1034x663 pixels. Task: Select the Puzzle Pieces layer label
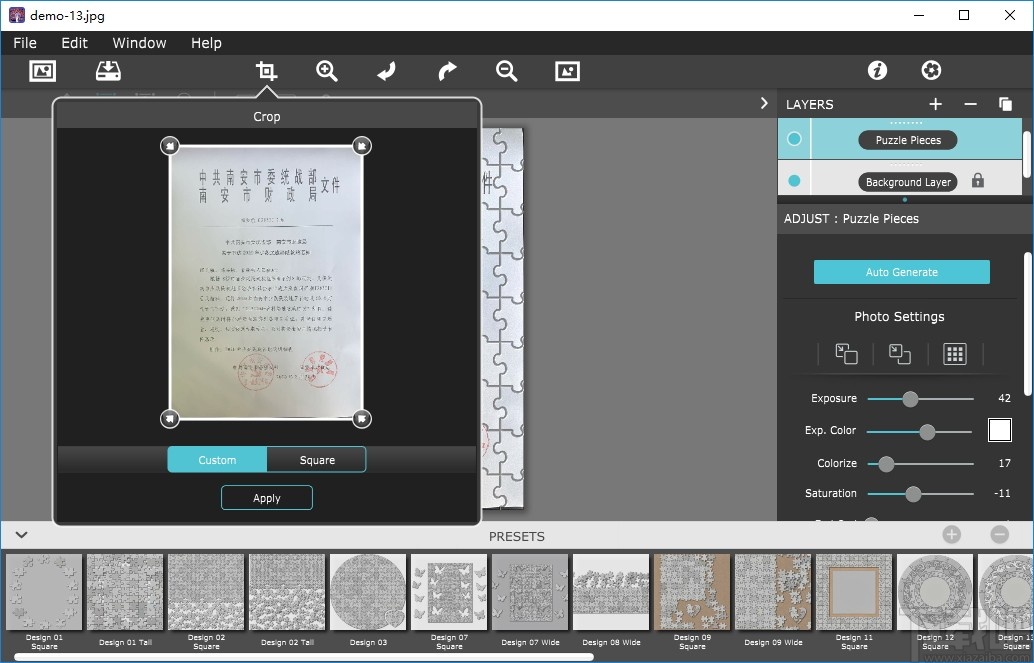(x=908, y=140)
